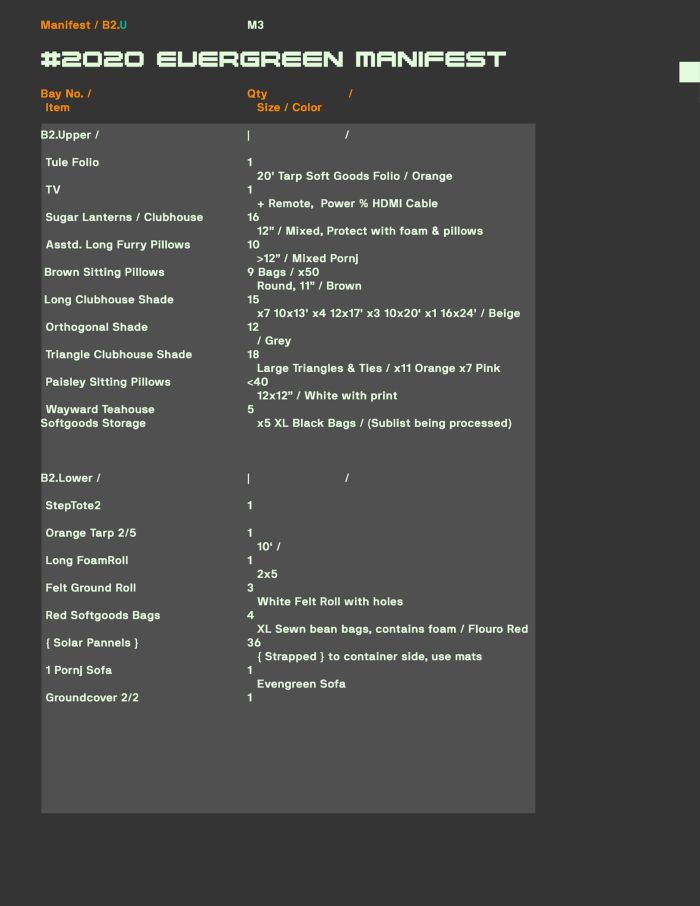Viewport: 700px width, 906px height.
Task: Select the B2.Upper section heading
Action: [69, 134]
